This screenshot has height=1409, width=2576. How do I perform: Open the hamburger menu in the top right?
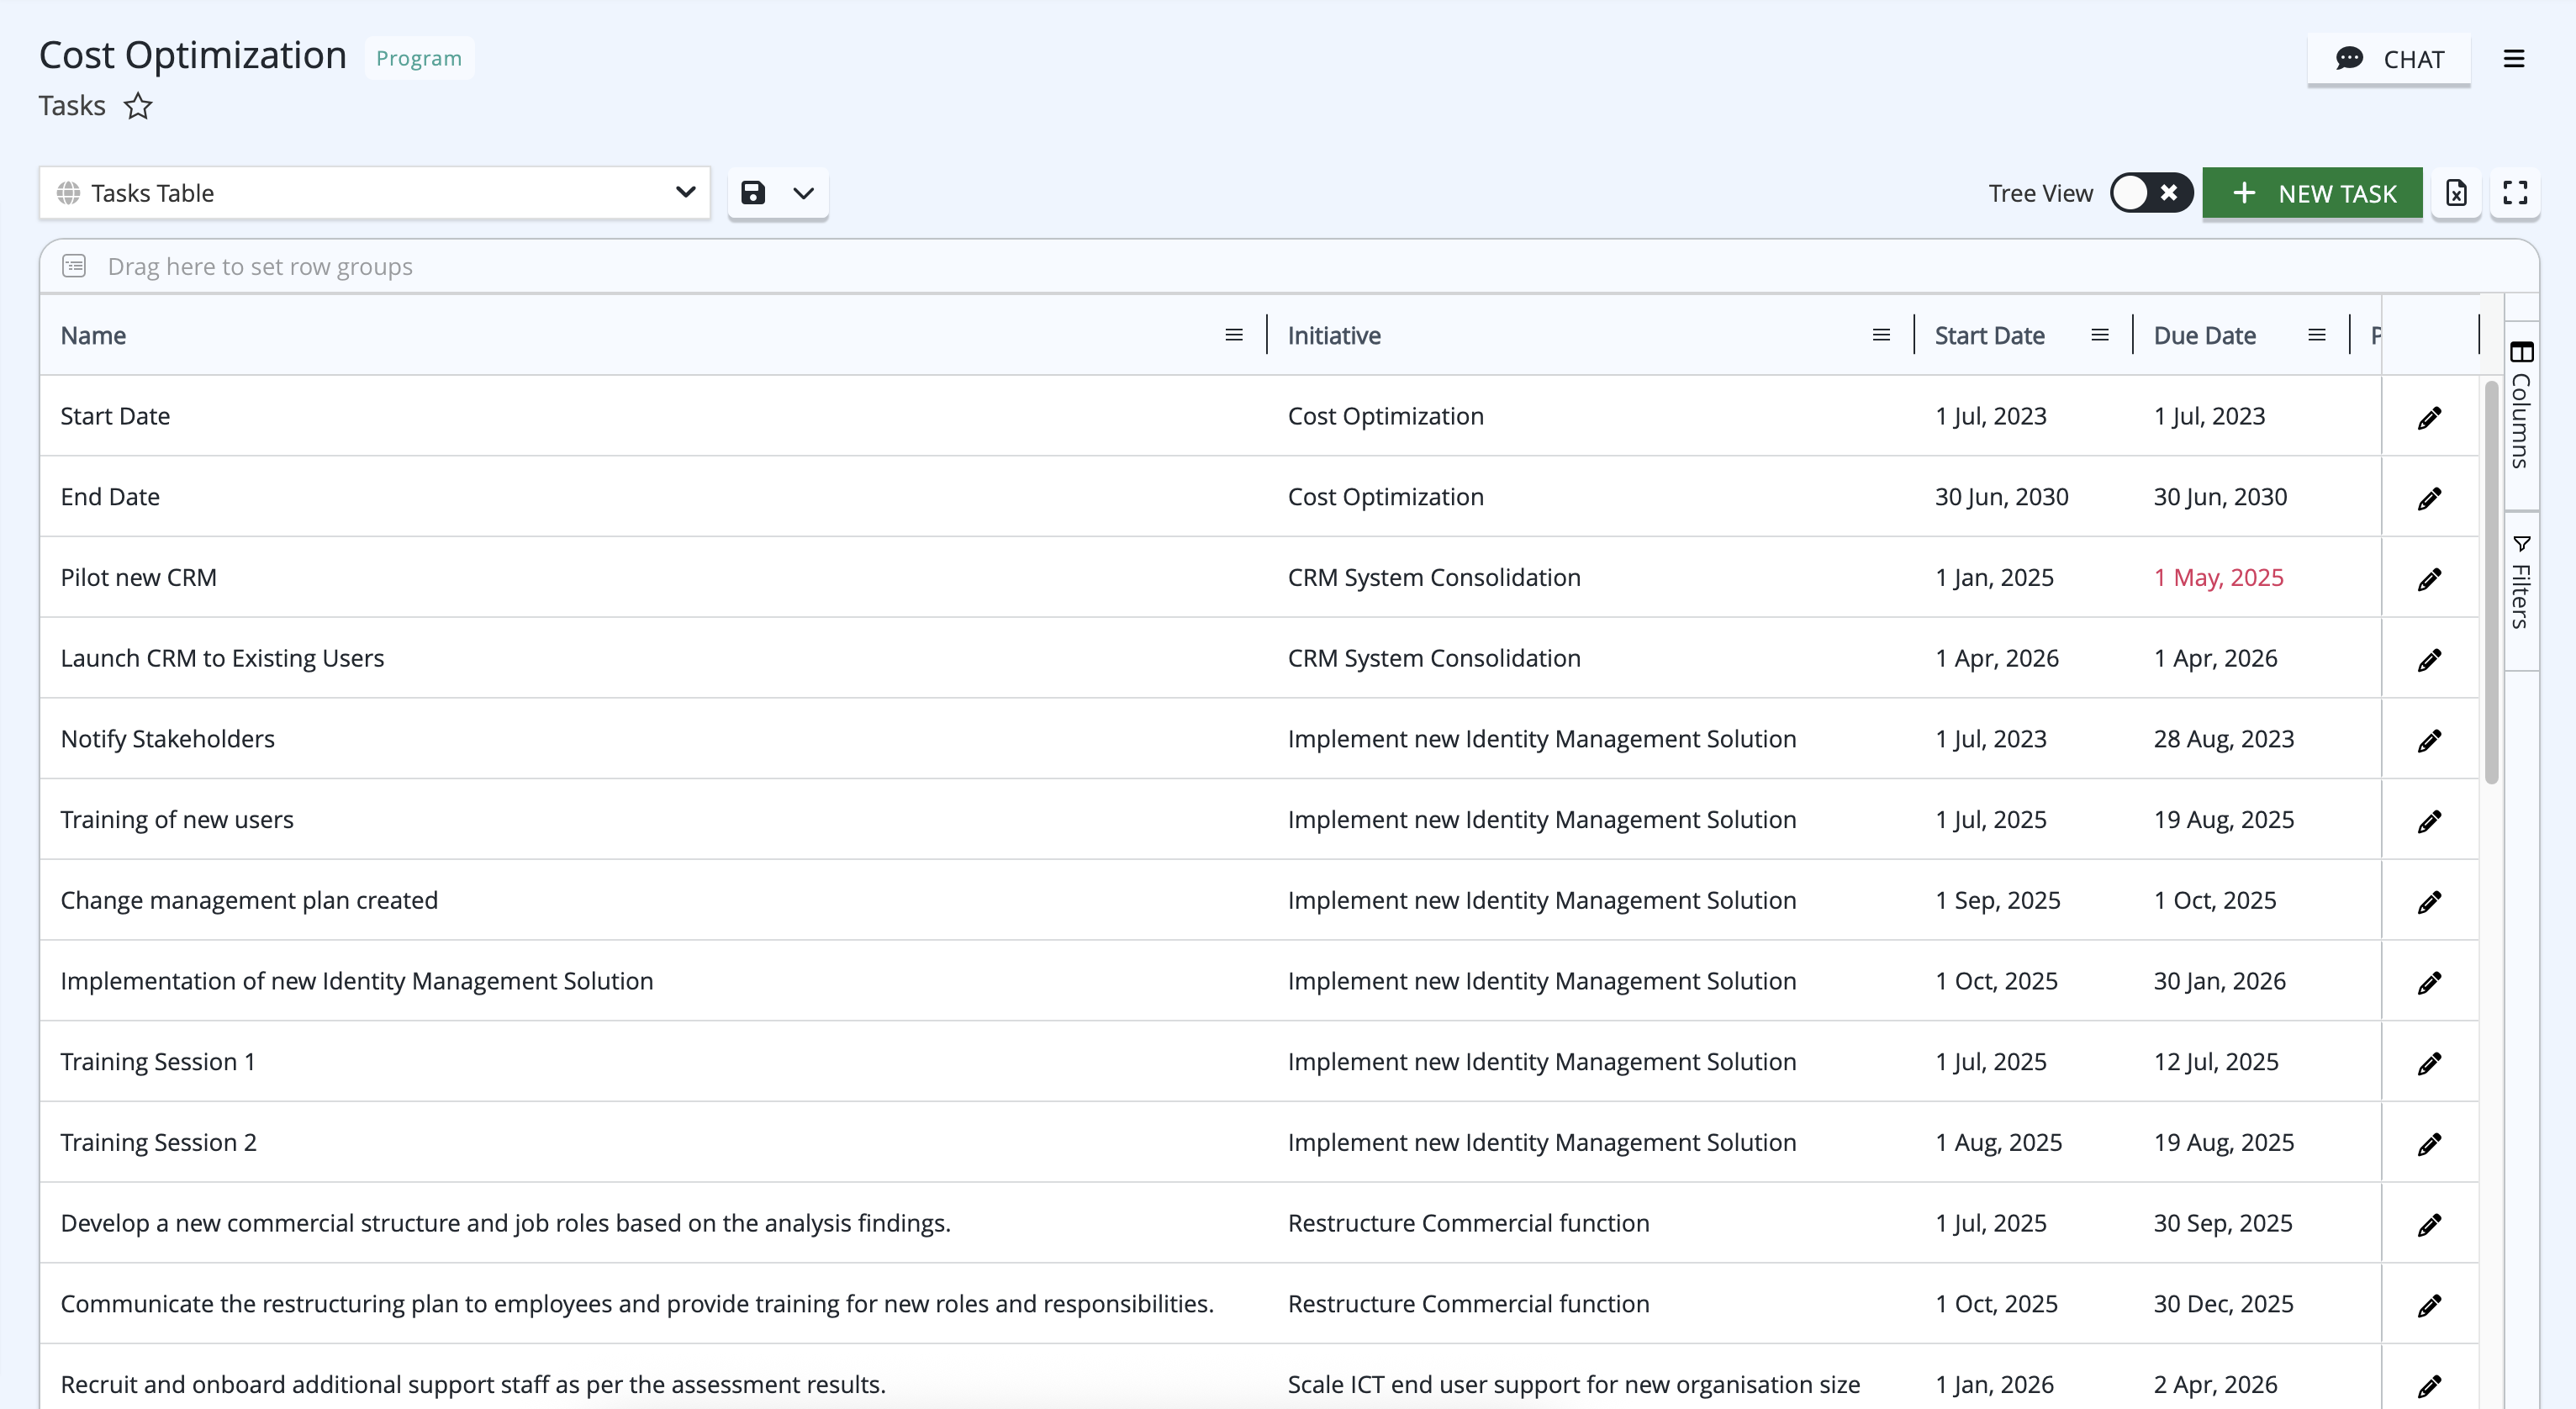pyautogui.click(x=2514, y=59)
